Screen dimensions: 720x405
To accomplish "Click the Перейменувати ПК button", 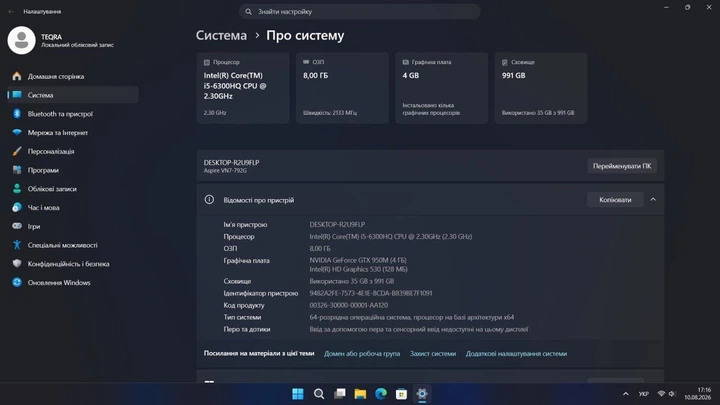I will point(622,166).
